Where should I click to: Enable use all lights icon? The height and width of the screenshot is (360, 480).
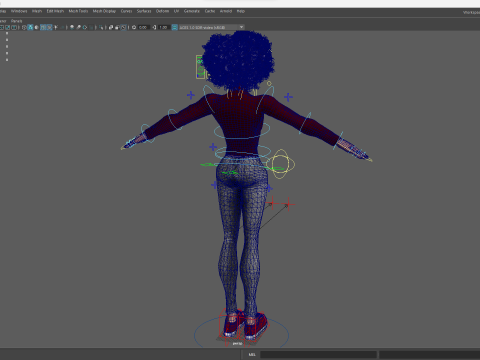(x=56, y=27)
